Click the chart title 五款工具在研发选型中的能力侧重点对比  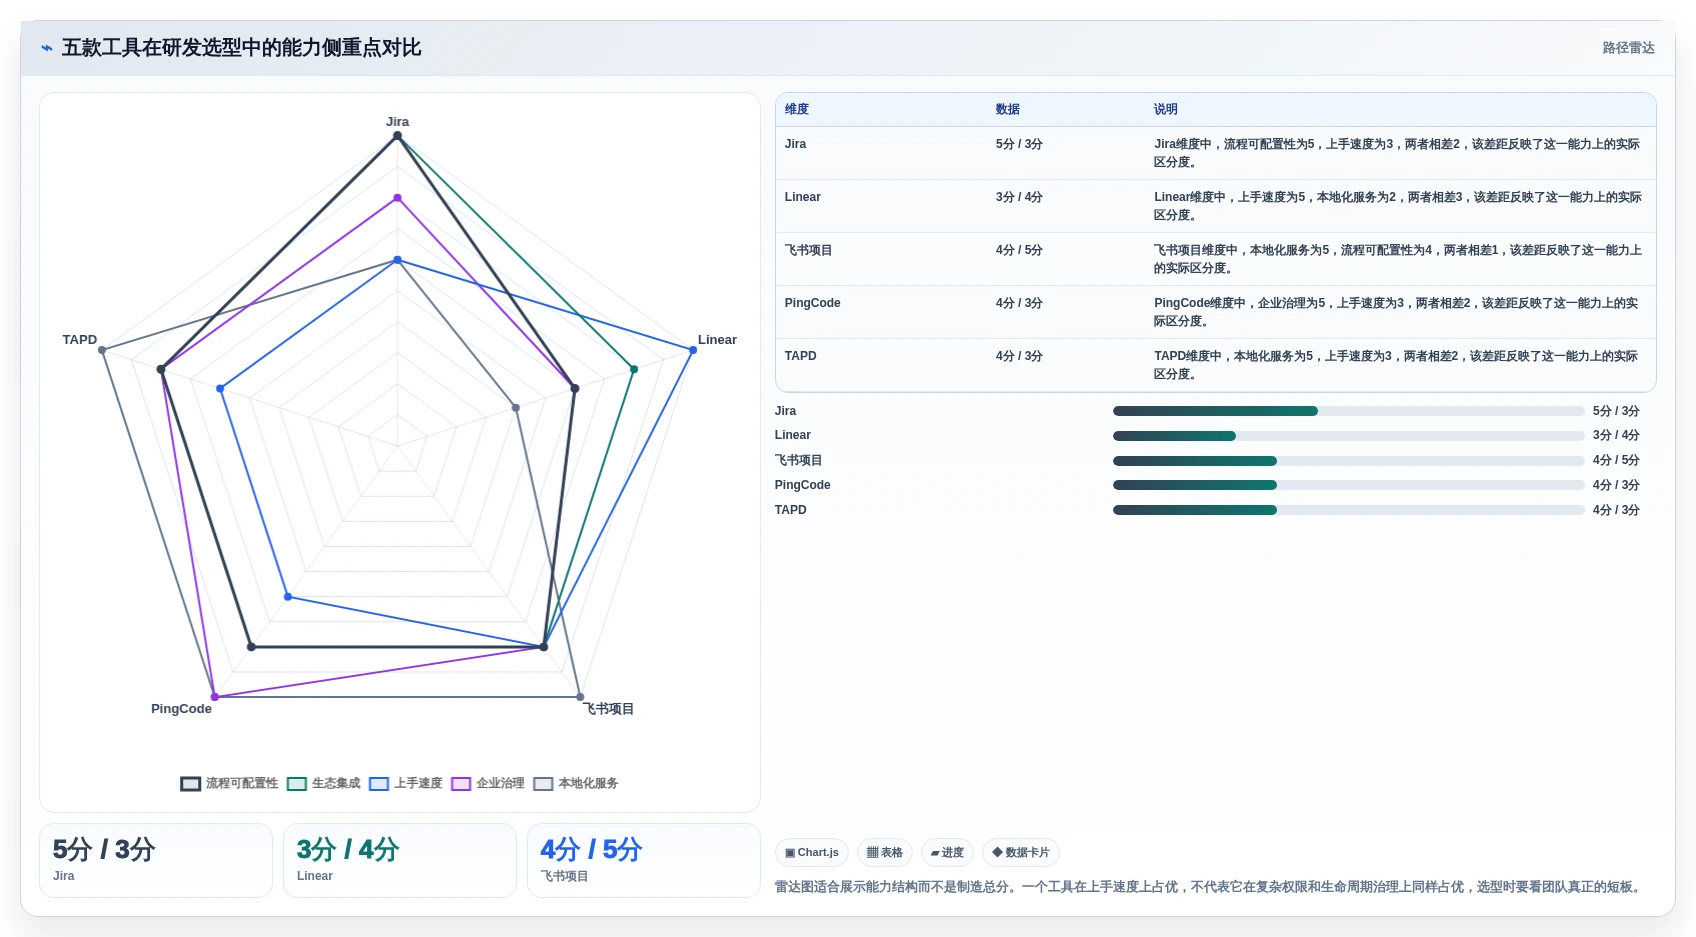coord(241,48)
